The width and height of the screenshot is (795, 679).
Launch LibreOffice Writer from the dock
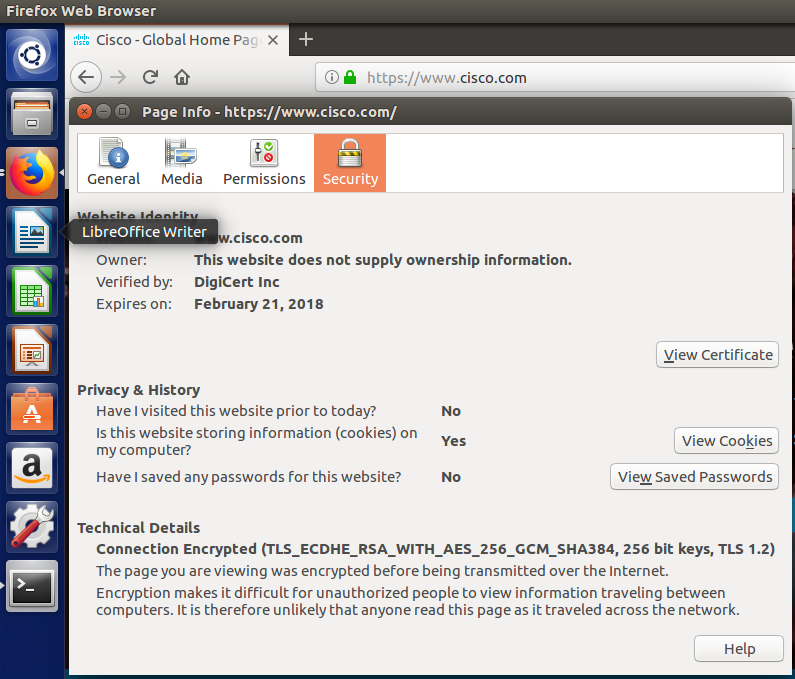tap(32, 233)
